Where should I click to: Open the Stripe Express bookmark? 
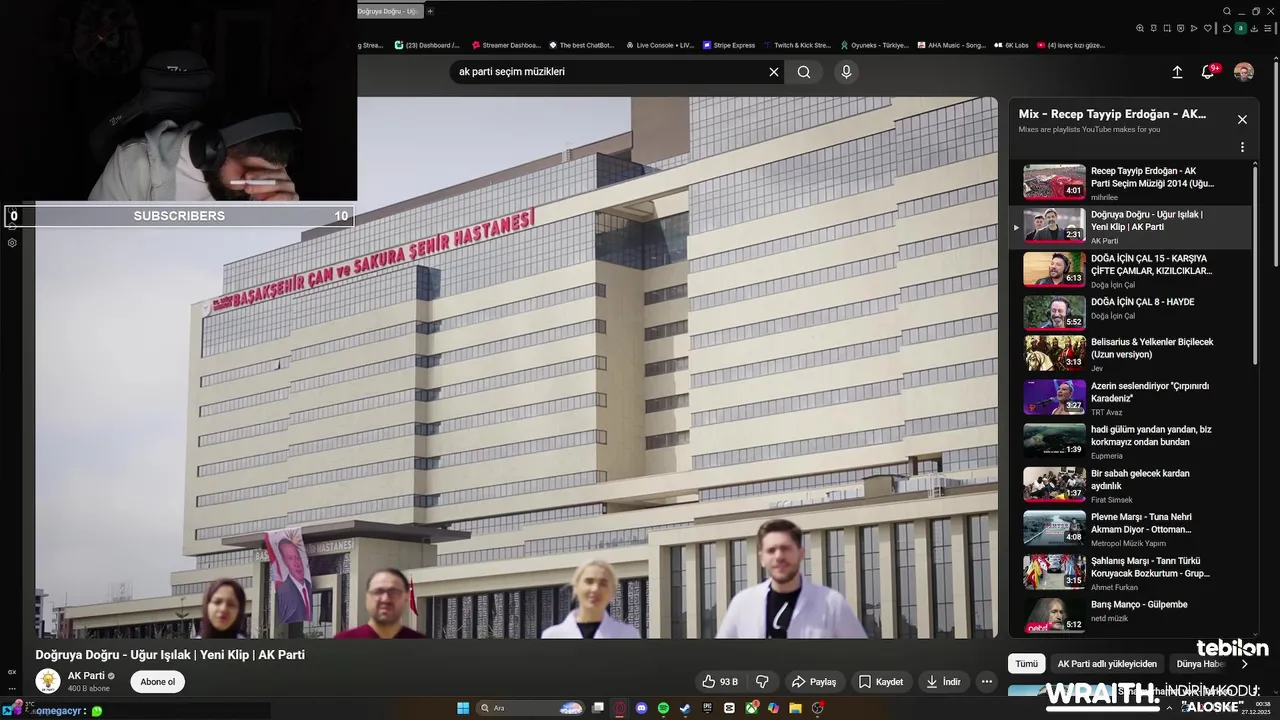pos(729,45)
